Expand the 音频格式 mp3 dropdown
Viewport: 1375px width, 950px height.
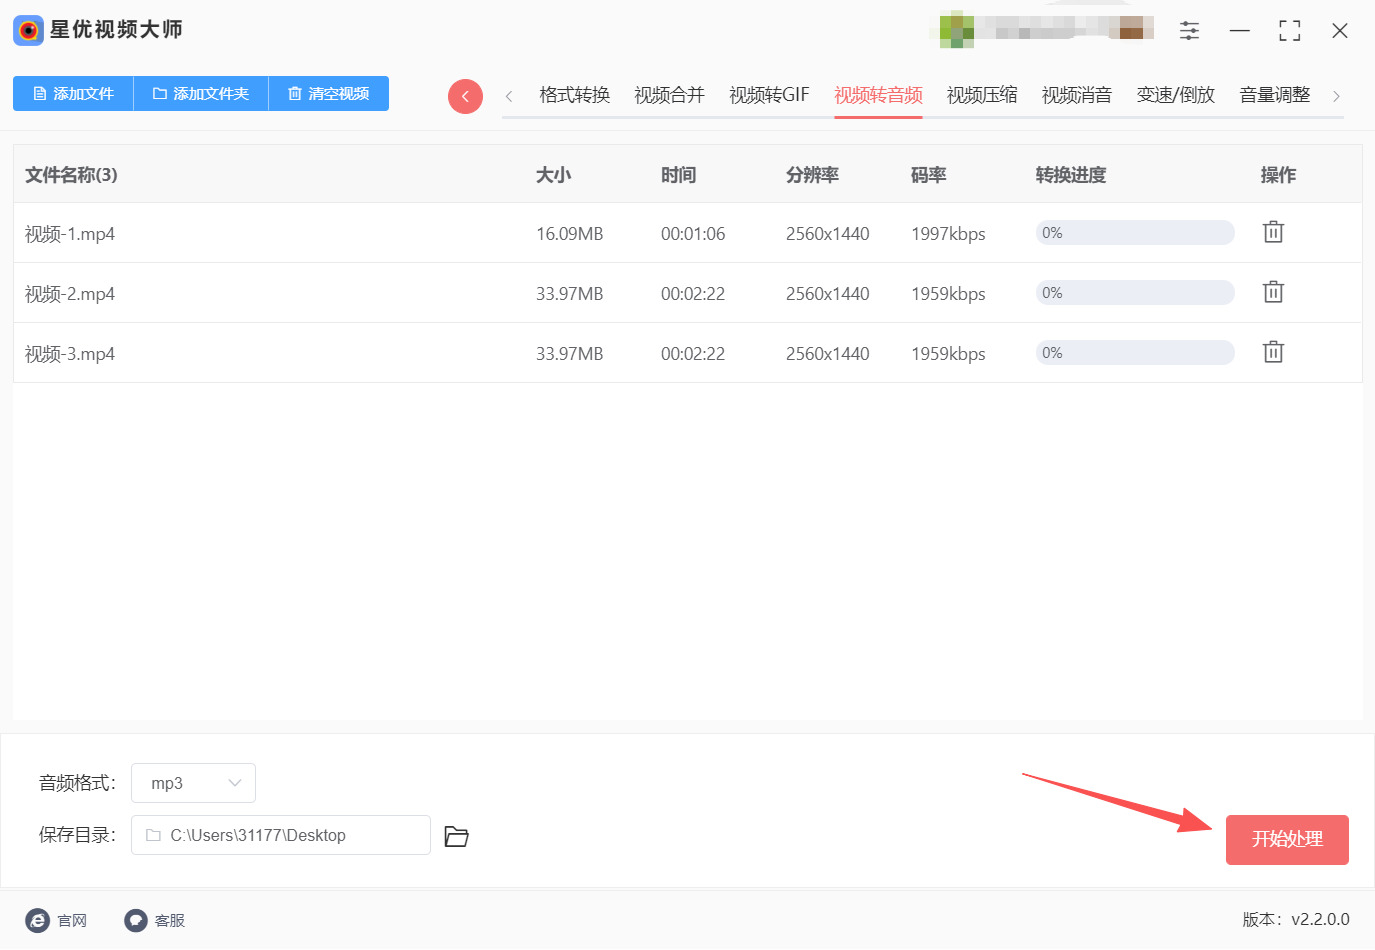pos(193,783)
